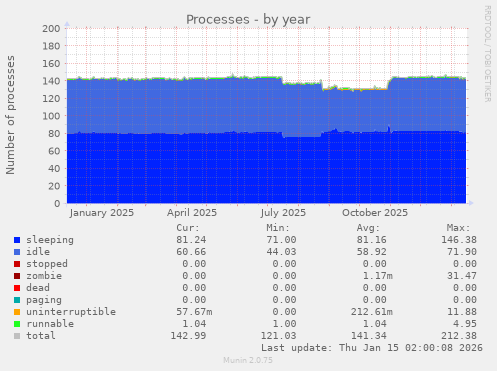Click the 'uninterruptible' legend label
This screenshot has height=371, width=497.
(x=71, y=312)
